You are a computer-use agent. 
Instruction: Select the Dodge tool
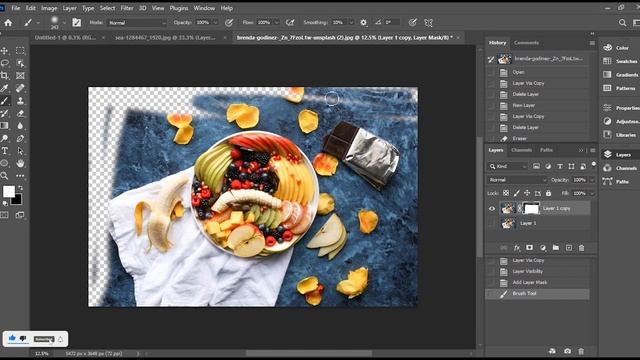point(4,138)
